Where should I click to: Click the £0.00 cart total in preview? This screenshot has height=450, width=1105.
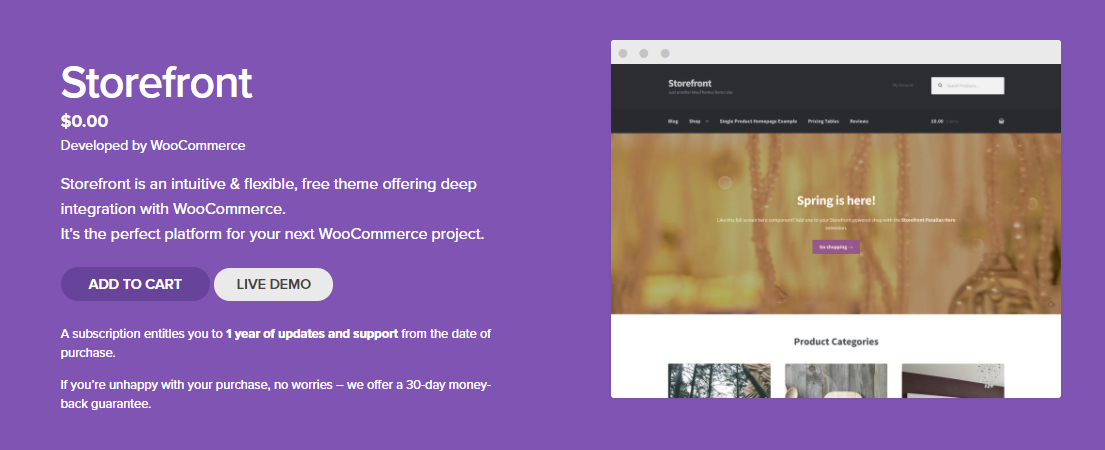[x=937, y=121]
